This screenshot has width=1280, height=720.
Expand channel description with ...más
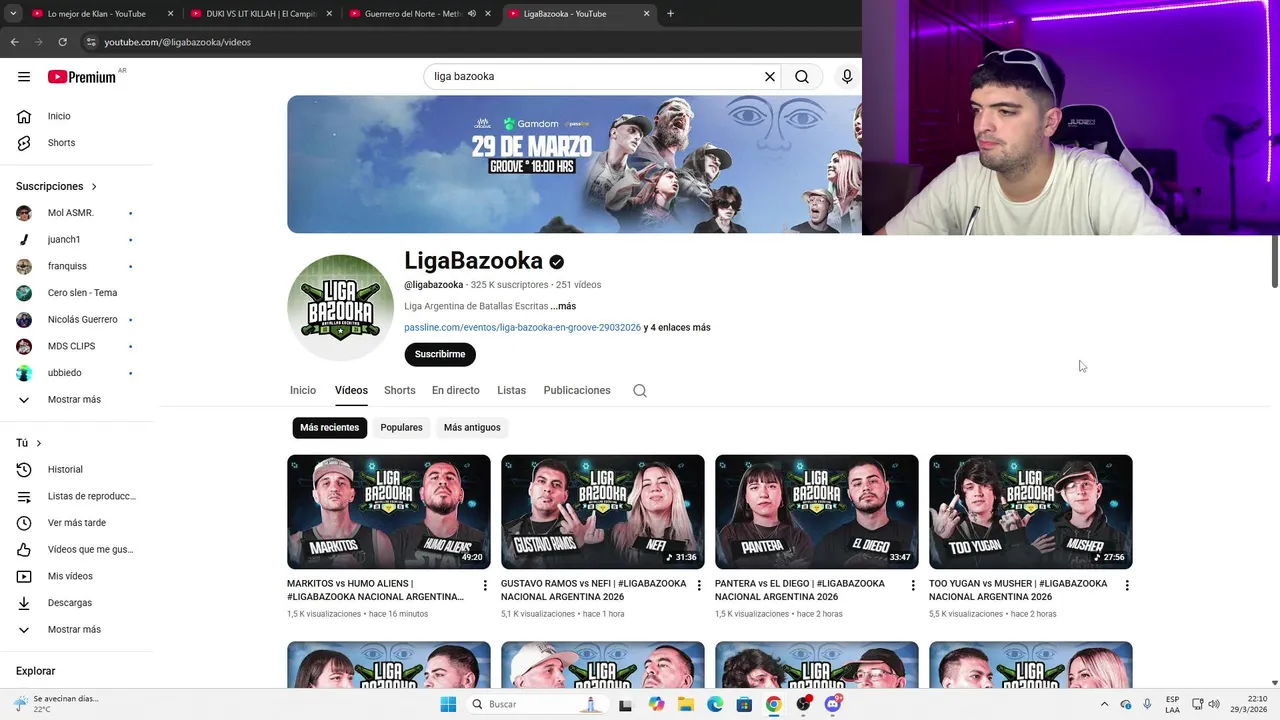point(563,306)
